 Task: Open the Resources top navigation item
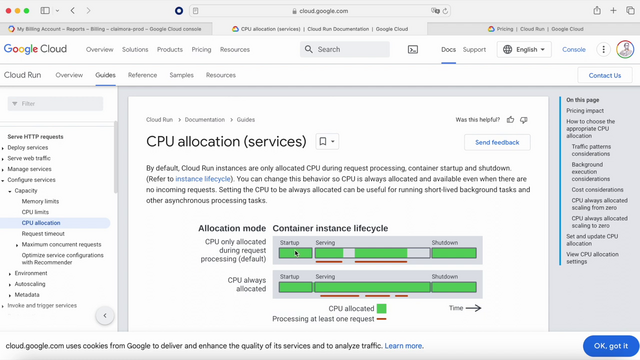pos(235,49)
